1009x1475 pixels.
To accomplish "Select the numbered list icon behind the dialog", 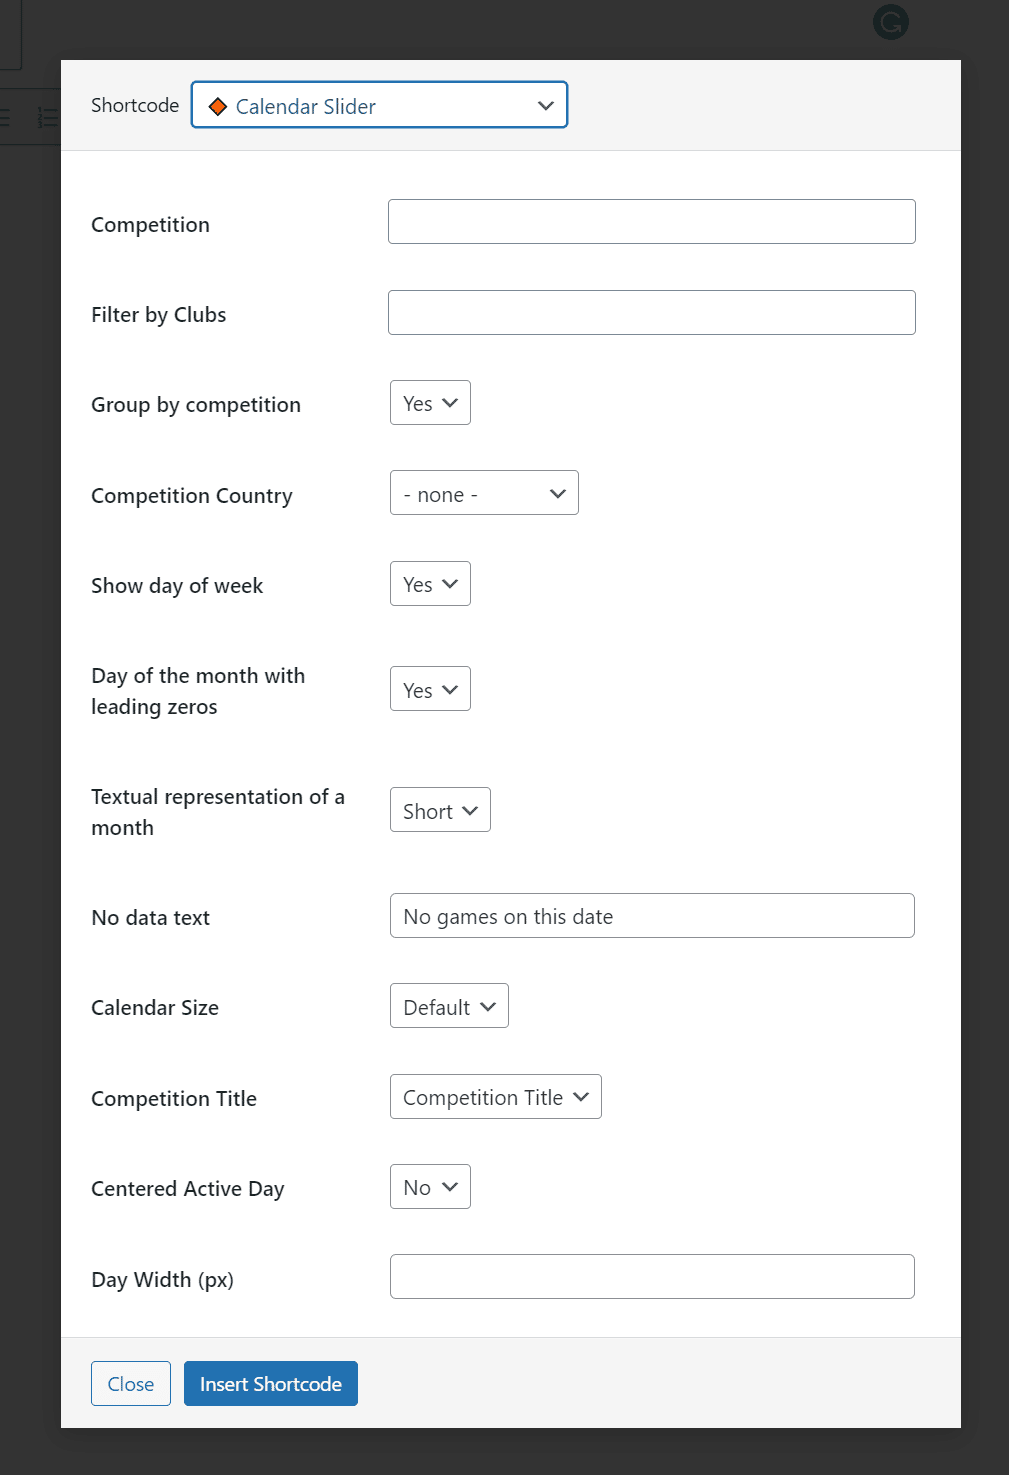I will [48, 117].
